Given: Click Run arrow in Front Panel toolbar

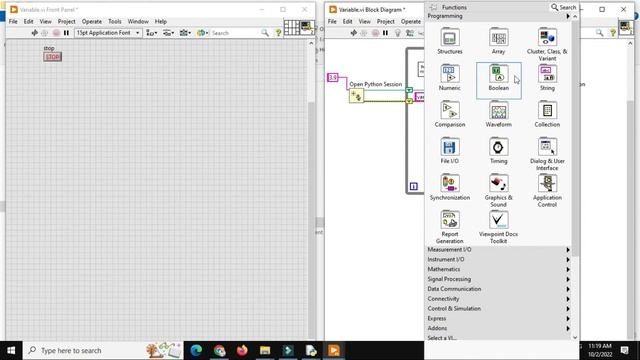Looking at the screenshot, I should [35, 33].
